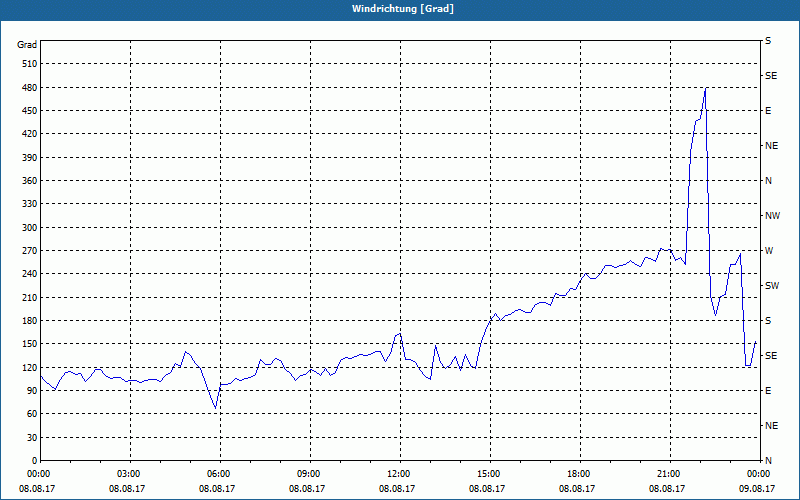Click the 00:00 label above 09.08.17
Image resolution: width=800 pixels, height=500 pixels.
[759, 474]
